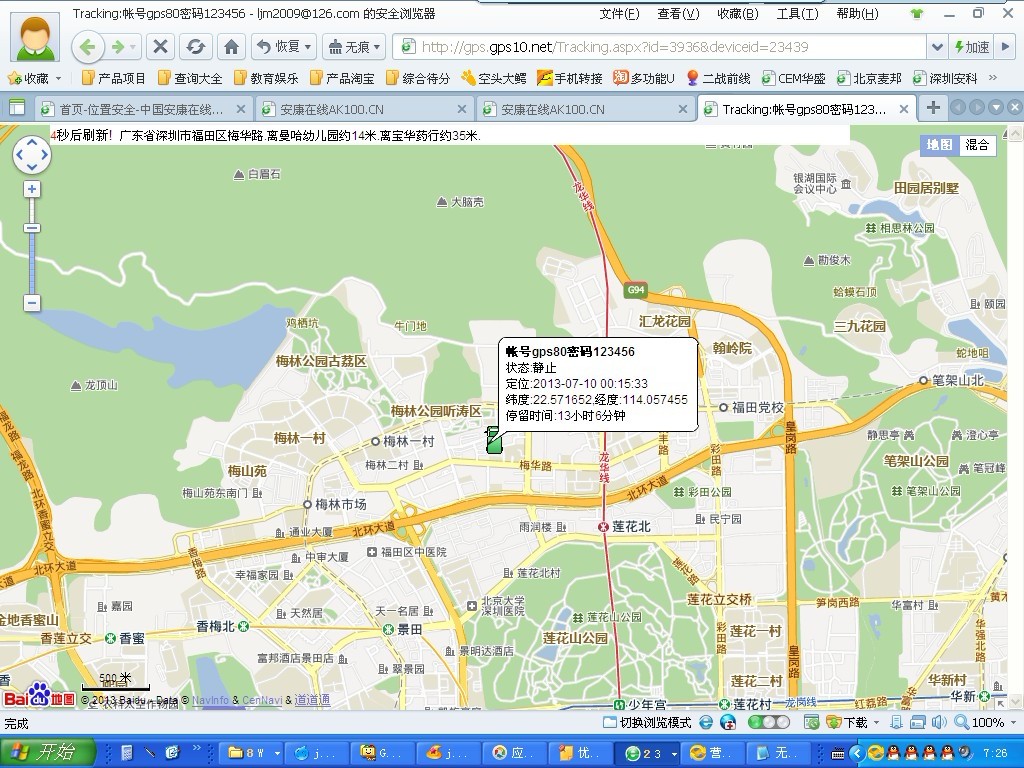Screen dimensions: 1024x768
Task: Show more bookmarks with chevron
Action: (x=993, y=78)
